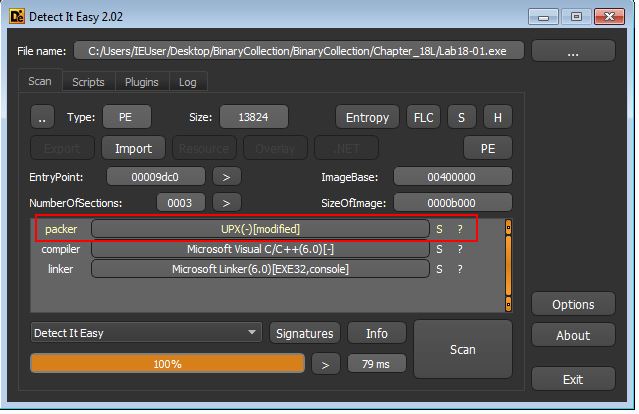
Task: Open the H hex viewer button
Action: pyautogui.click(x=498, y=117)
